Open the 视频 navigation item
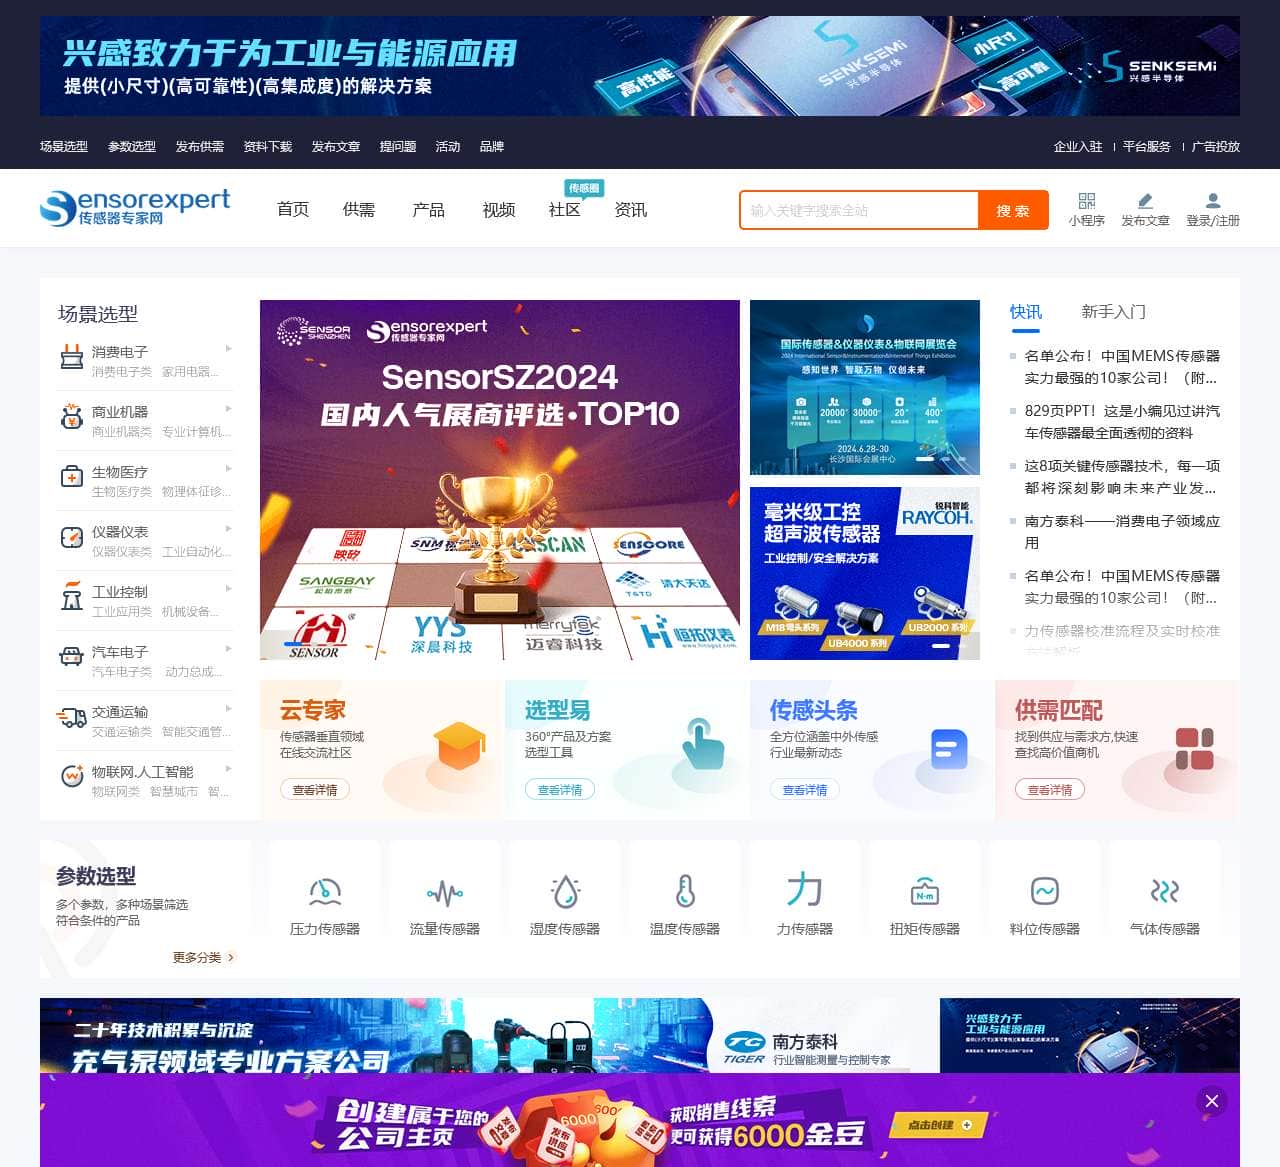This screenshot has width=1280, height=1167. [499, 210]
